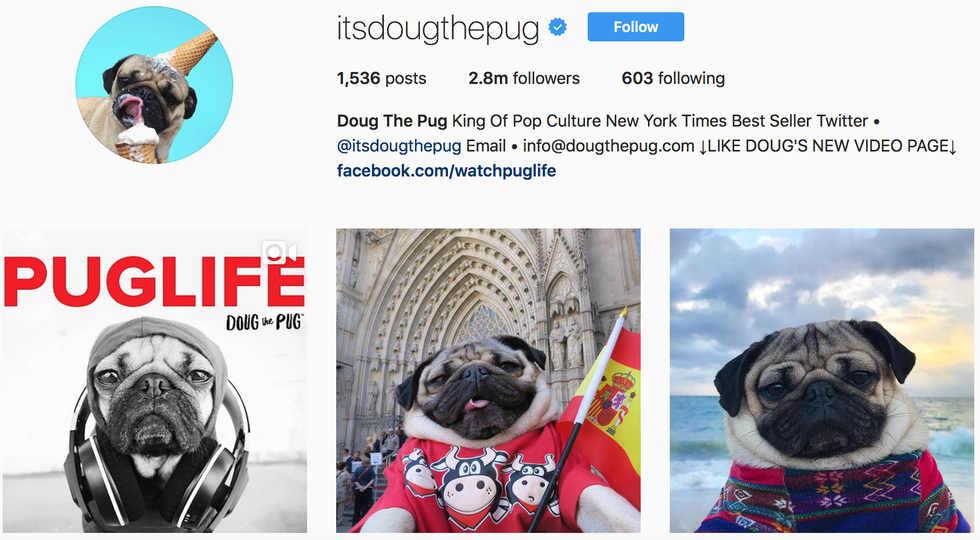Click the bold Doug The Pug name

(x=392, y=121)
